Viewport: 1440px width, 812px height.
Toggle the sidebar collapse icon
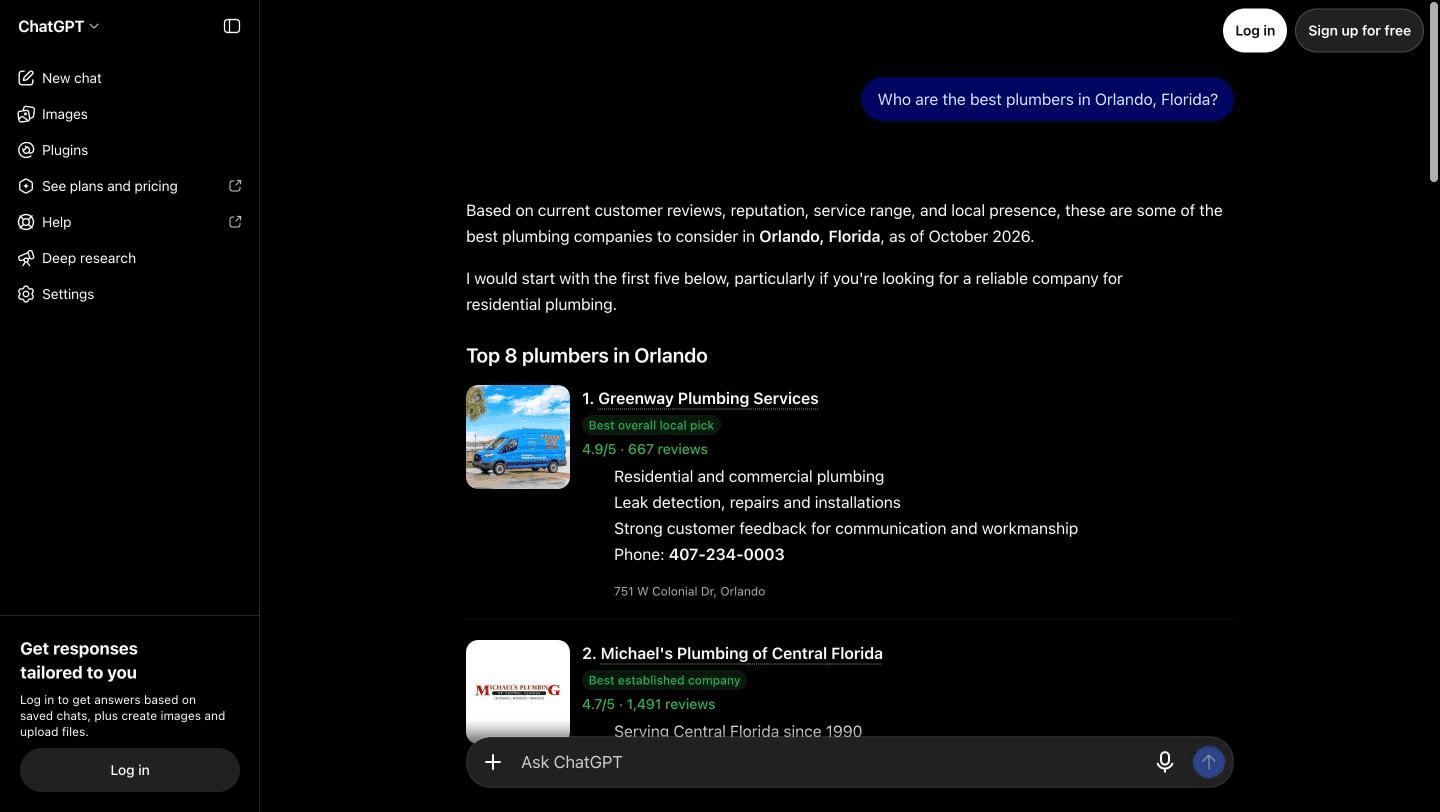(232, 26)
